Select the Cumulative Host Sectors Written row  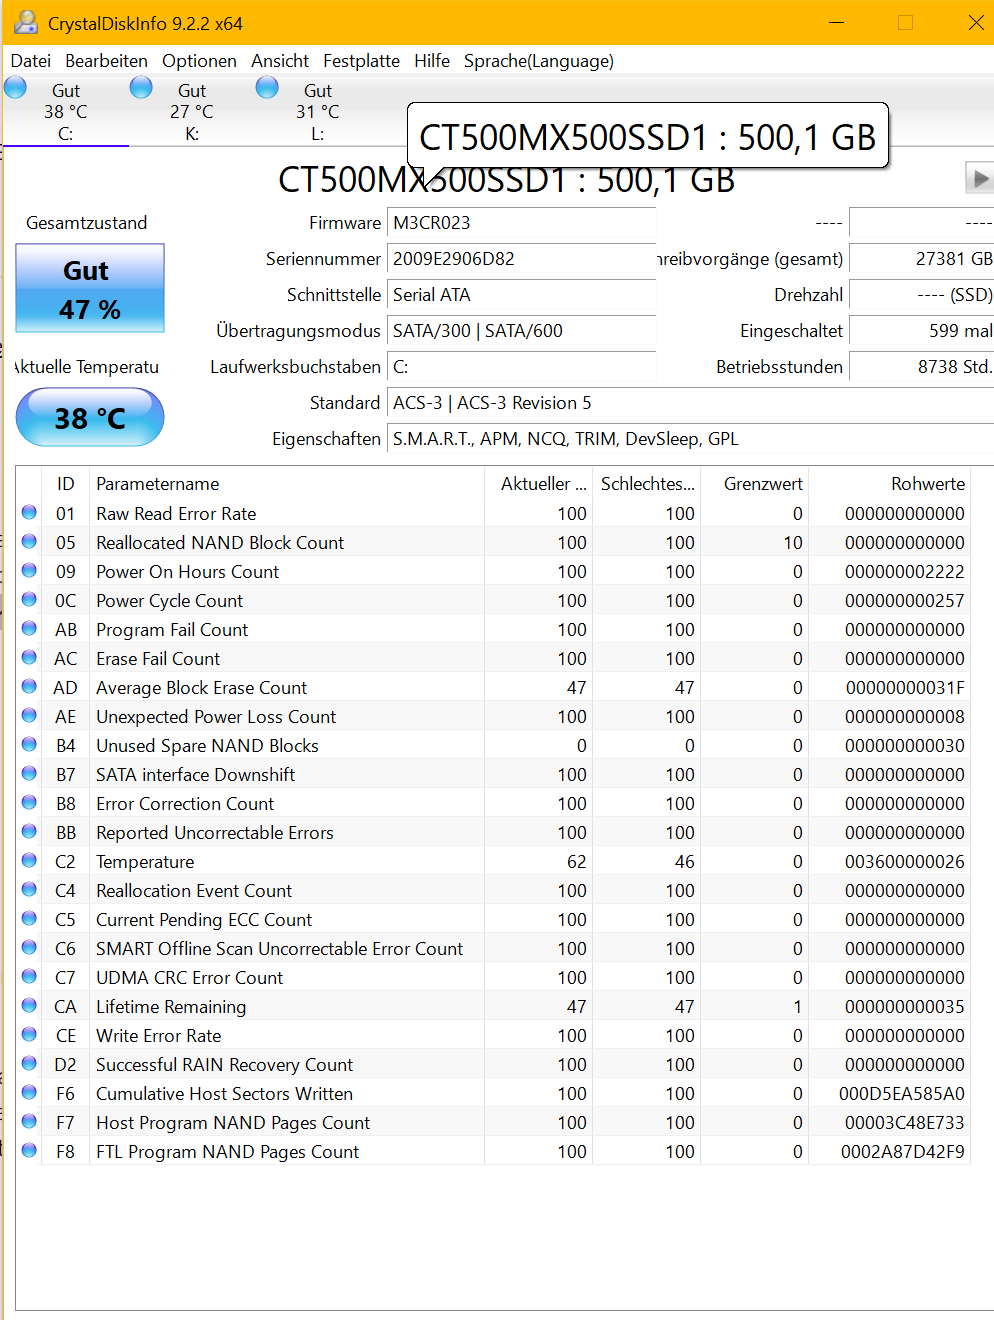click(493, 1093)
